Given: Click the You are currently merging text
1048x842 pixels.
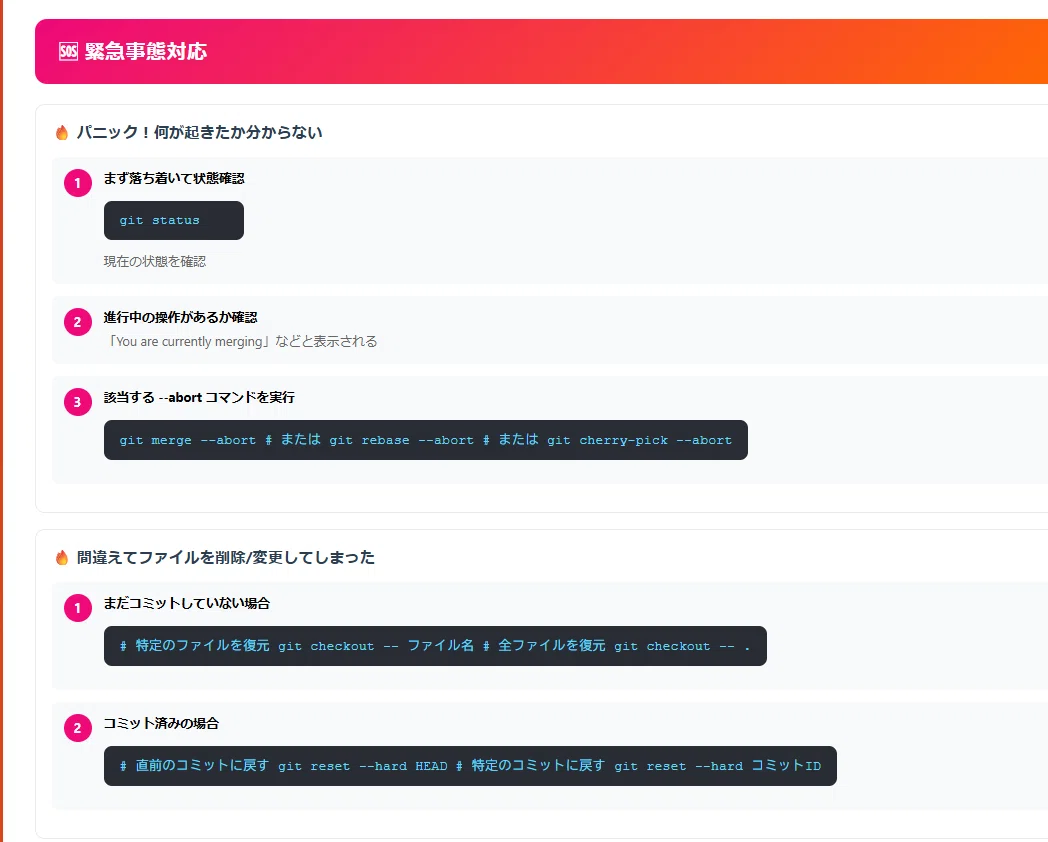Looking at the screenshot, I should tap(241, 341).
